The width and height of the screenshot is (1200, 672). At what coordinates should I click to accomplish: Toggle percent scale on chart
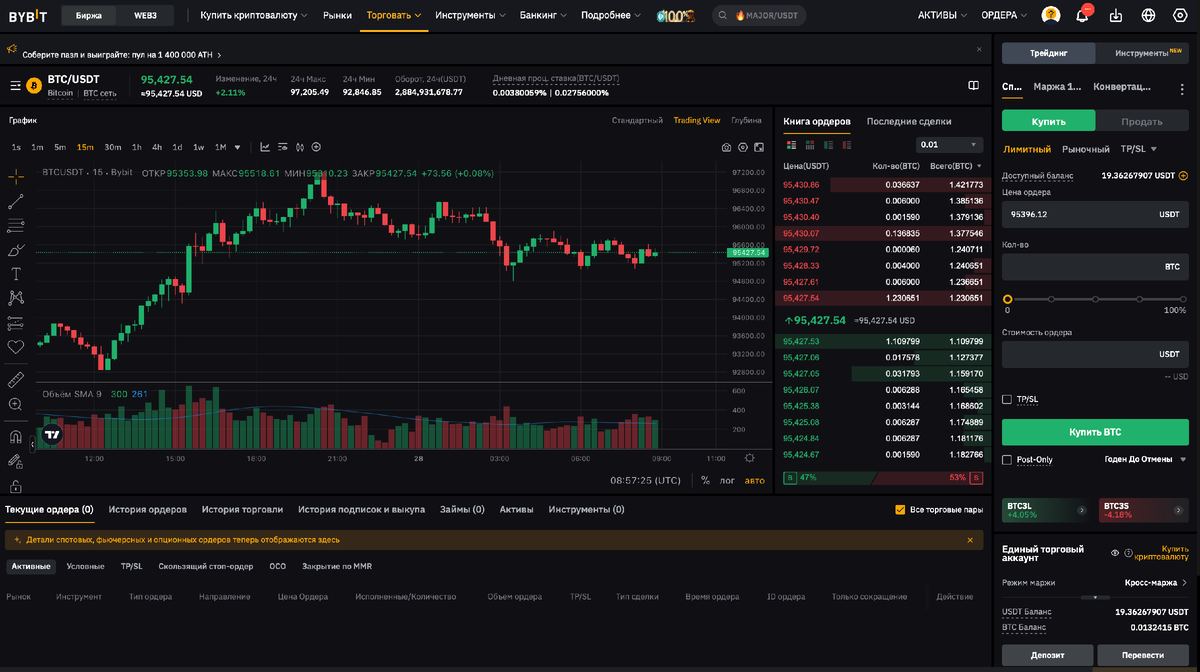click(x=705, y=480)
